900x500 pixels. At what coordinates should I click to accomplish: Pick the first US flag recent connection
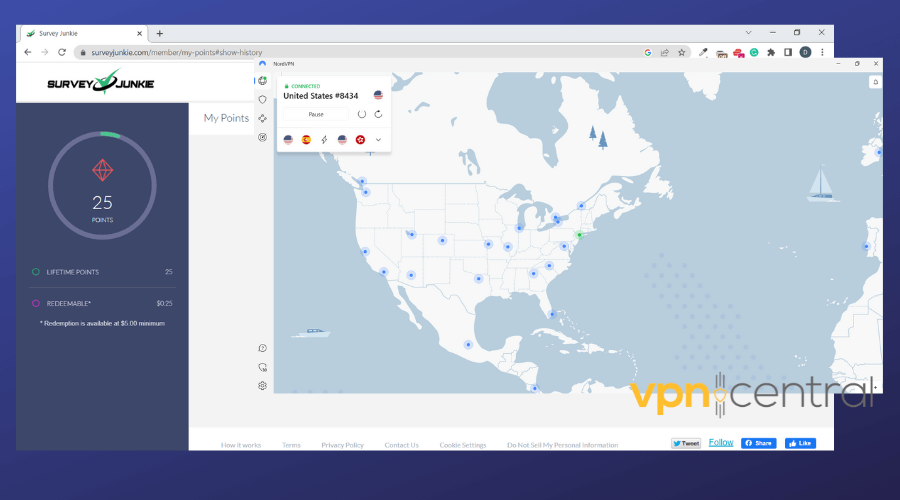point(288,139)
